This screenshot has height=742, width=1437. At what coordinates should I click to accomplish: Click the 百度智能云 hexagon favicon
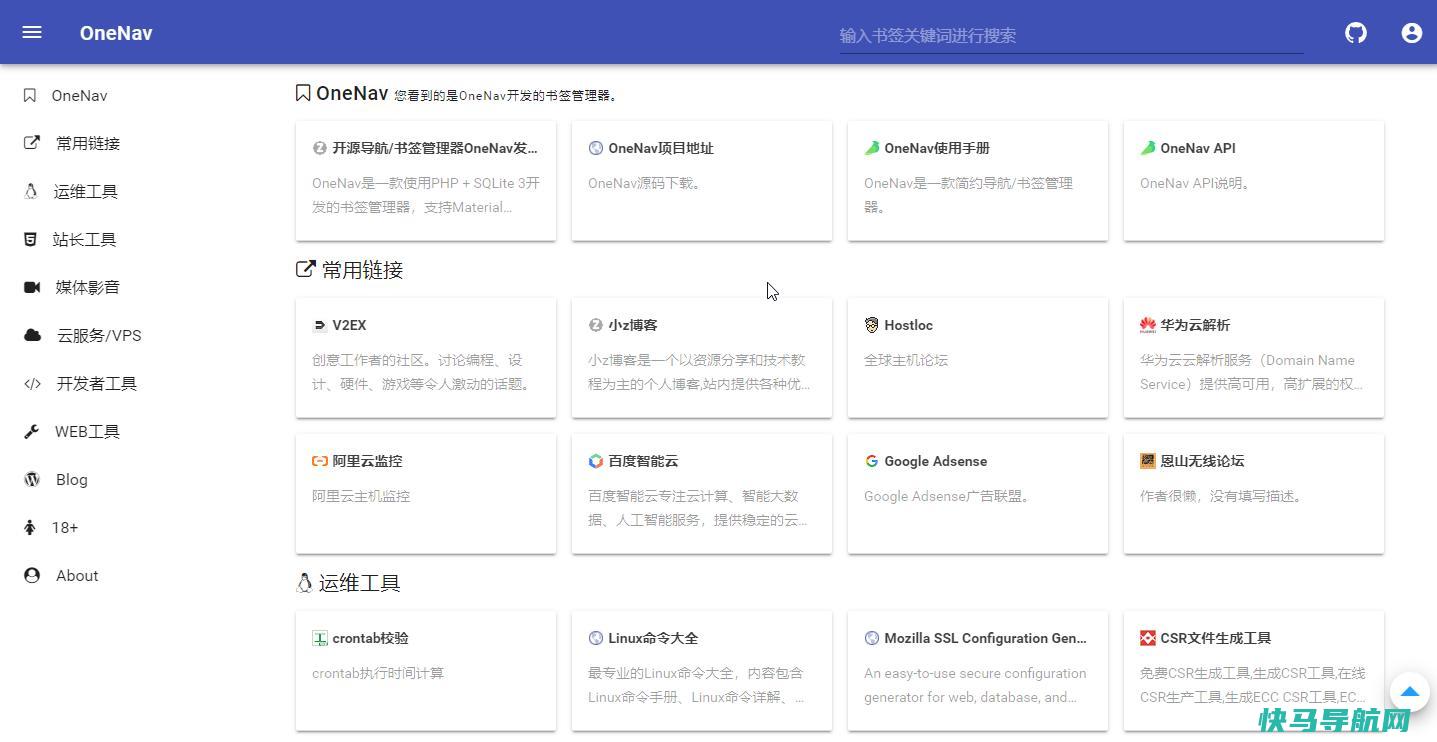(596, 461)
